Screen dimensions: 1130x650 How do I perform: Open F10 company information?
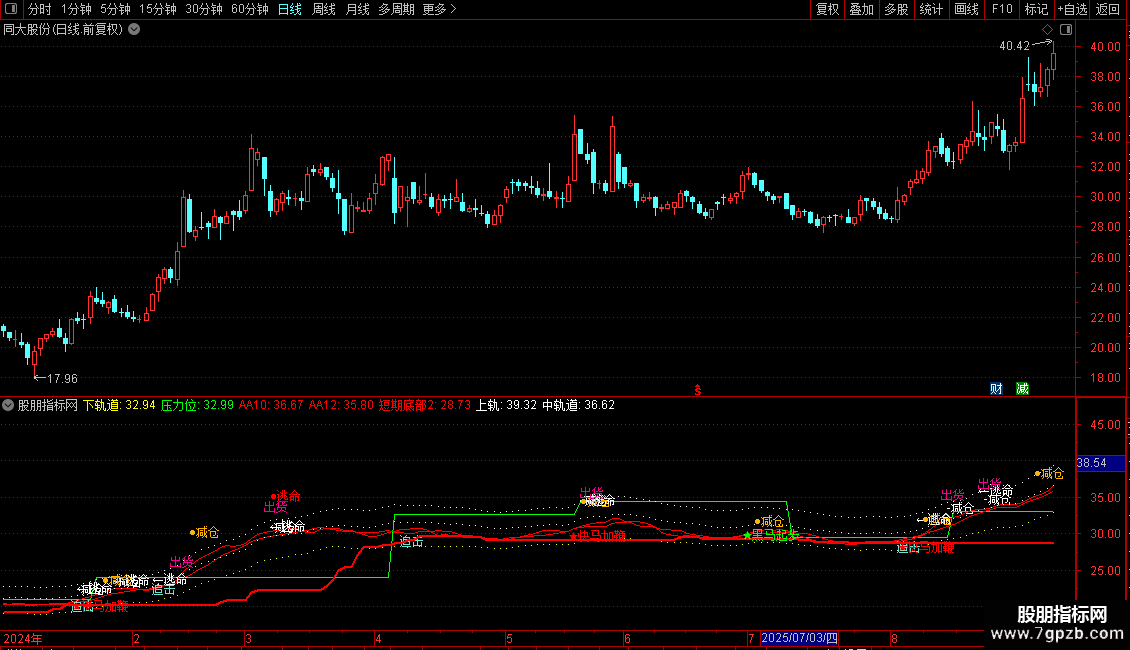coord(1002,9)
